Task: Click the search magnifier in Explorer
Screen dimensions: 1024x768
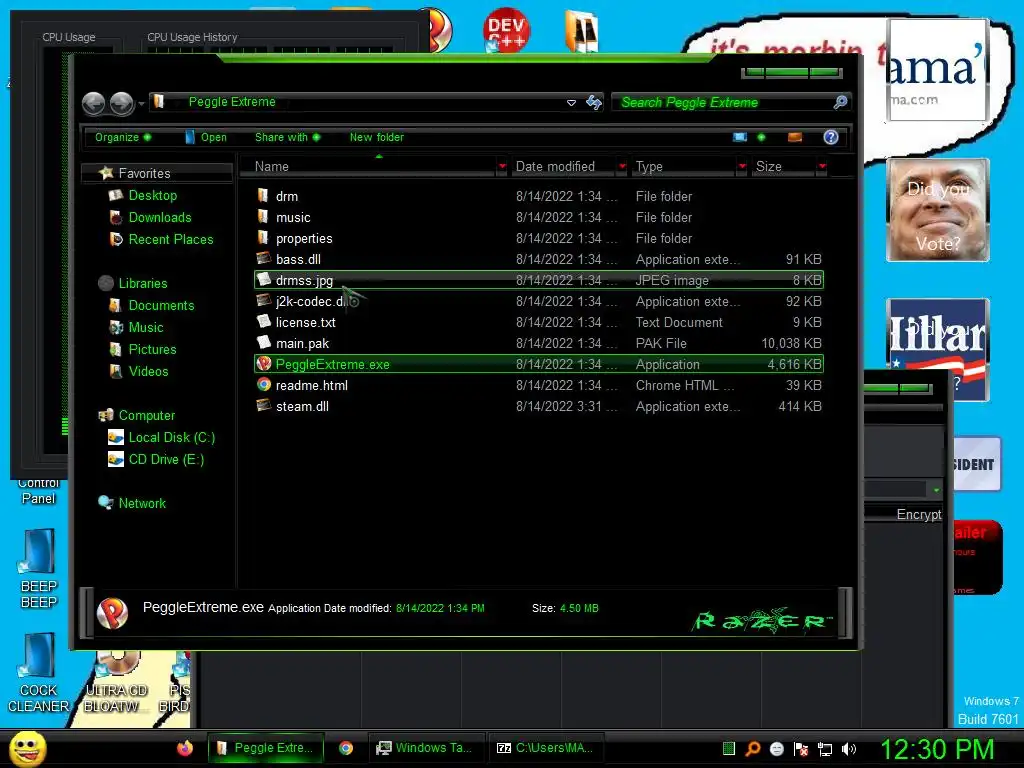Action: coord(840,102)
